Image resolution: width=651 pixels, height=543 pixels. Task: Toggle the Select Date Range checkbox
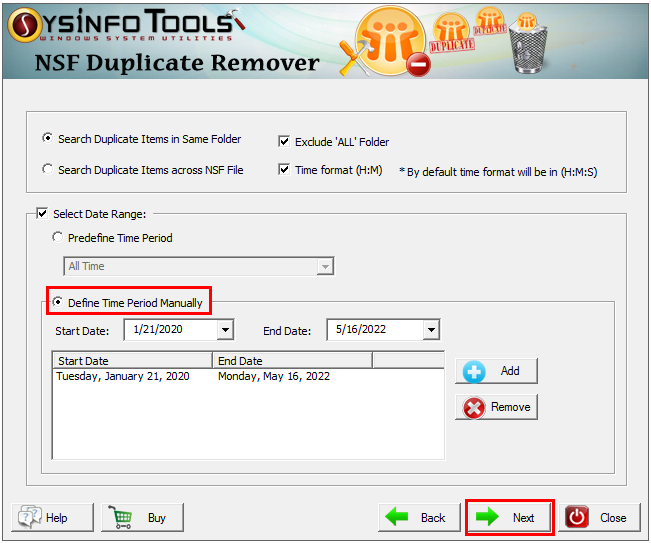[x=42, y=213]
